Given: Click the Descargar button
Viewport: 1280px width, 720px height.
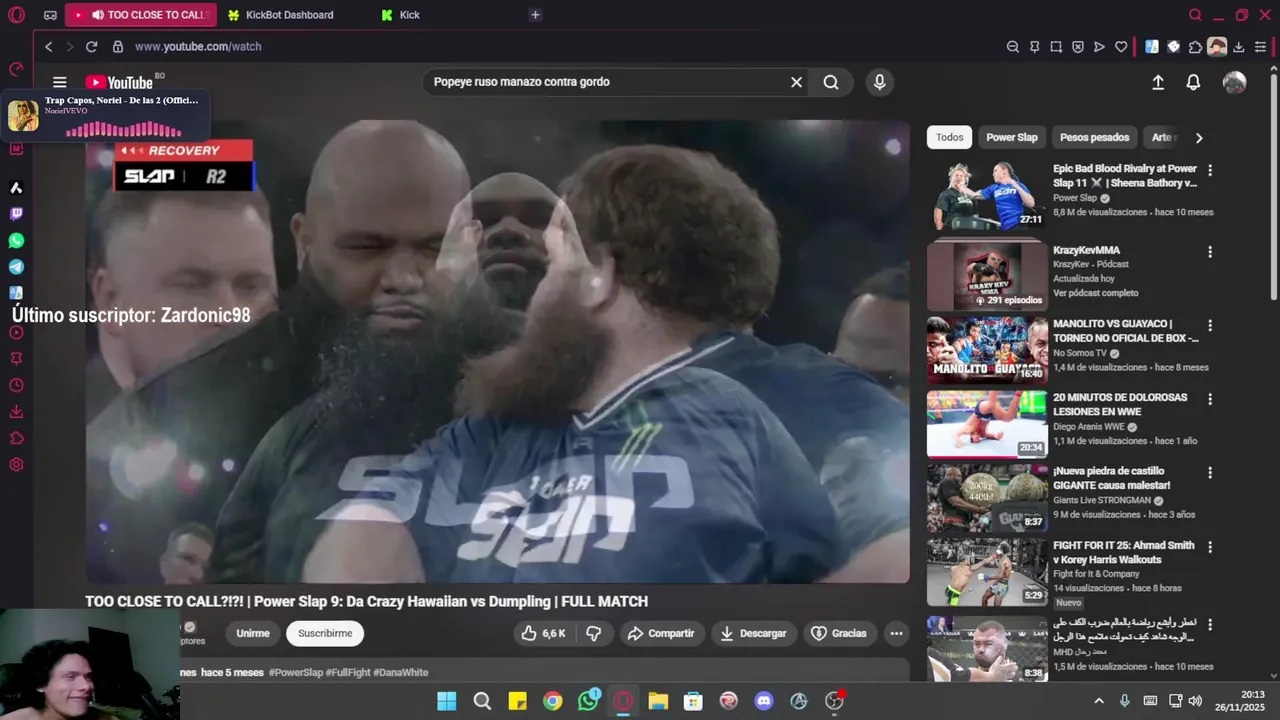Looking at the screenshot, I should [753, 633].
